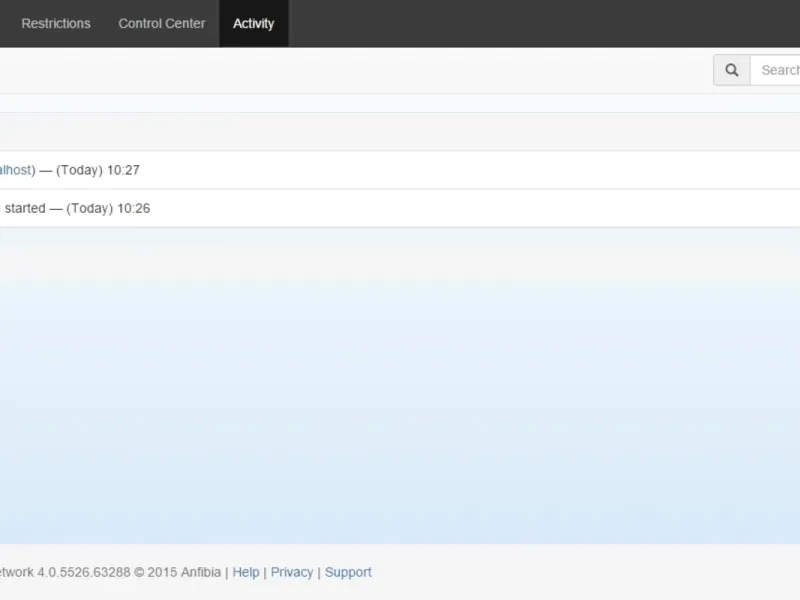800x600 pixels.
Task: Select the log entry ending with 10:27
Action: [400, 170]
